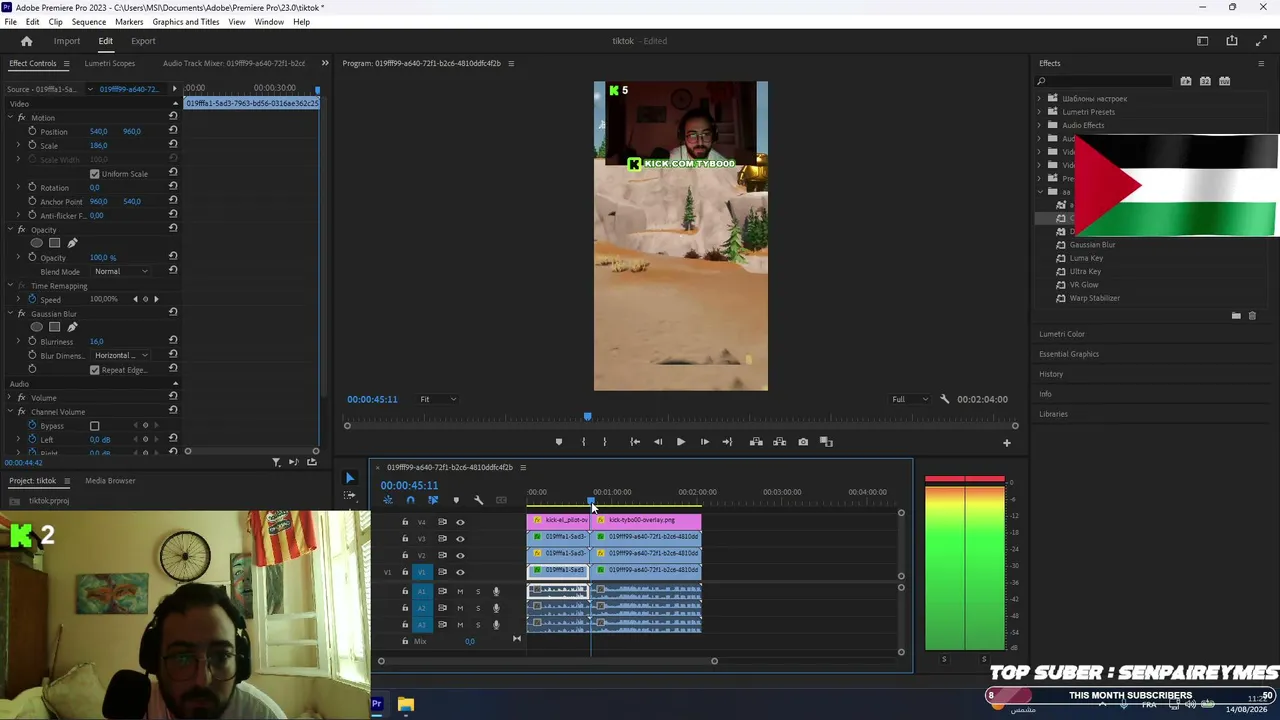Open the Blur Dimensions dropdown
The image size is (1280, 720).
pyautogui.click(x=122, y=356)
